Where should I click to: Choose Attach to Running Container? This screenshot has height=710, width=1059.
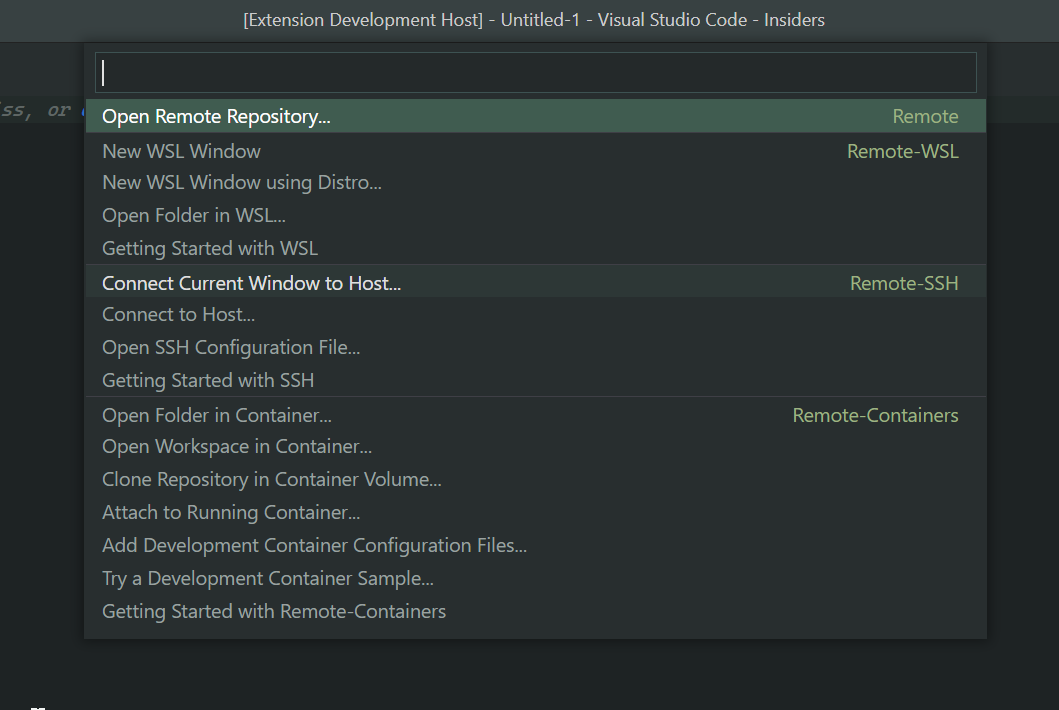pos(231,512)
